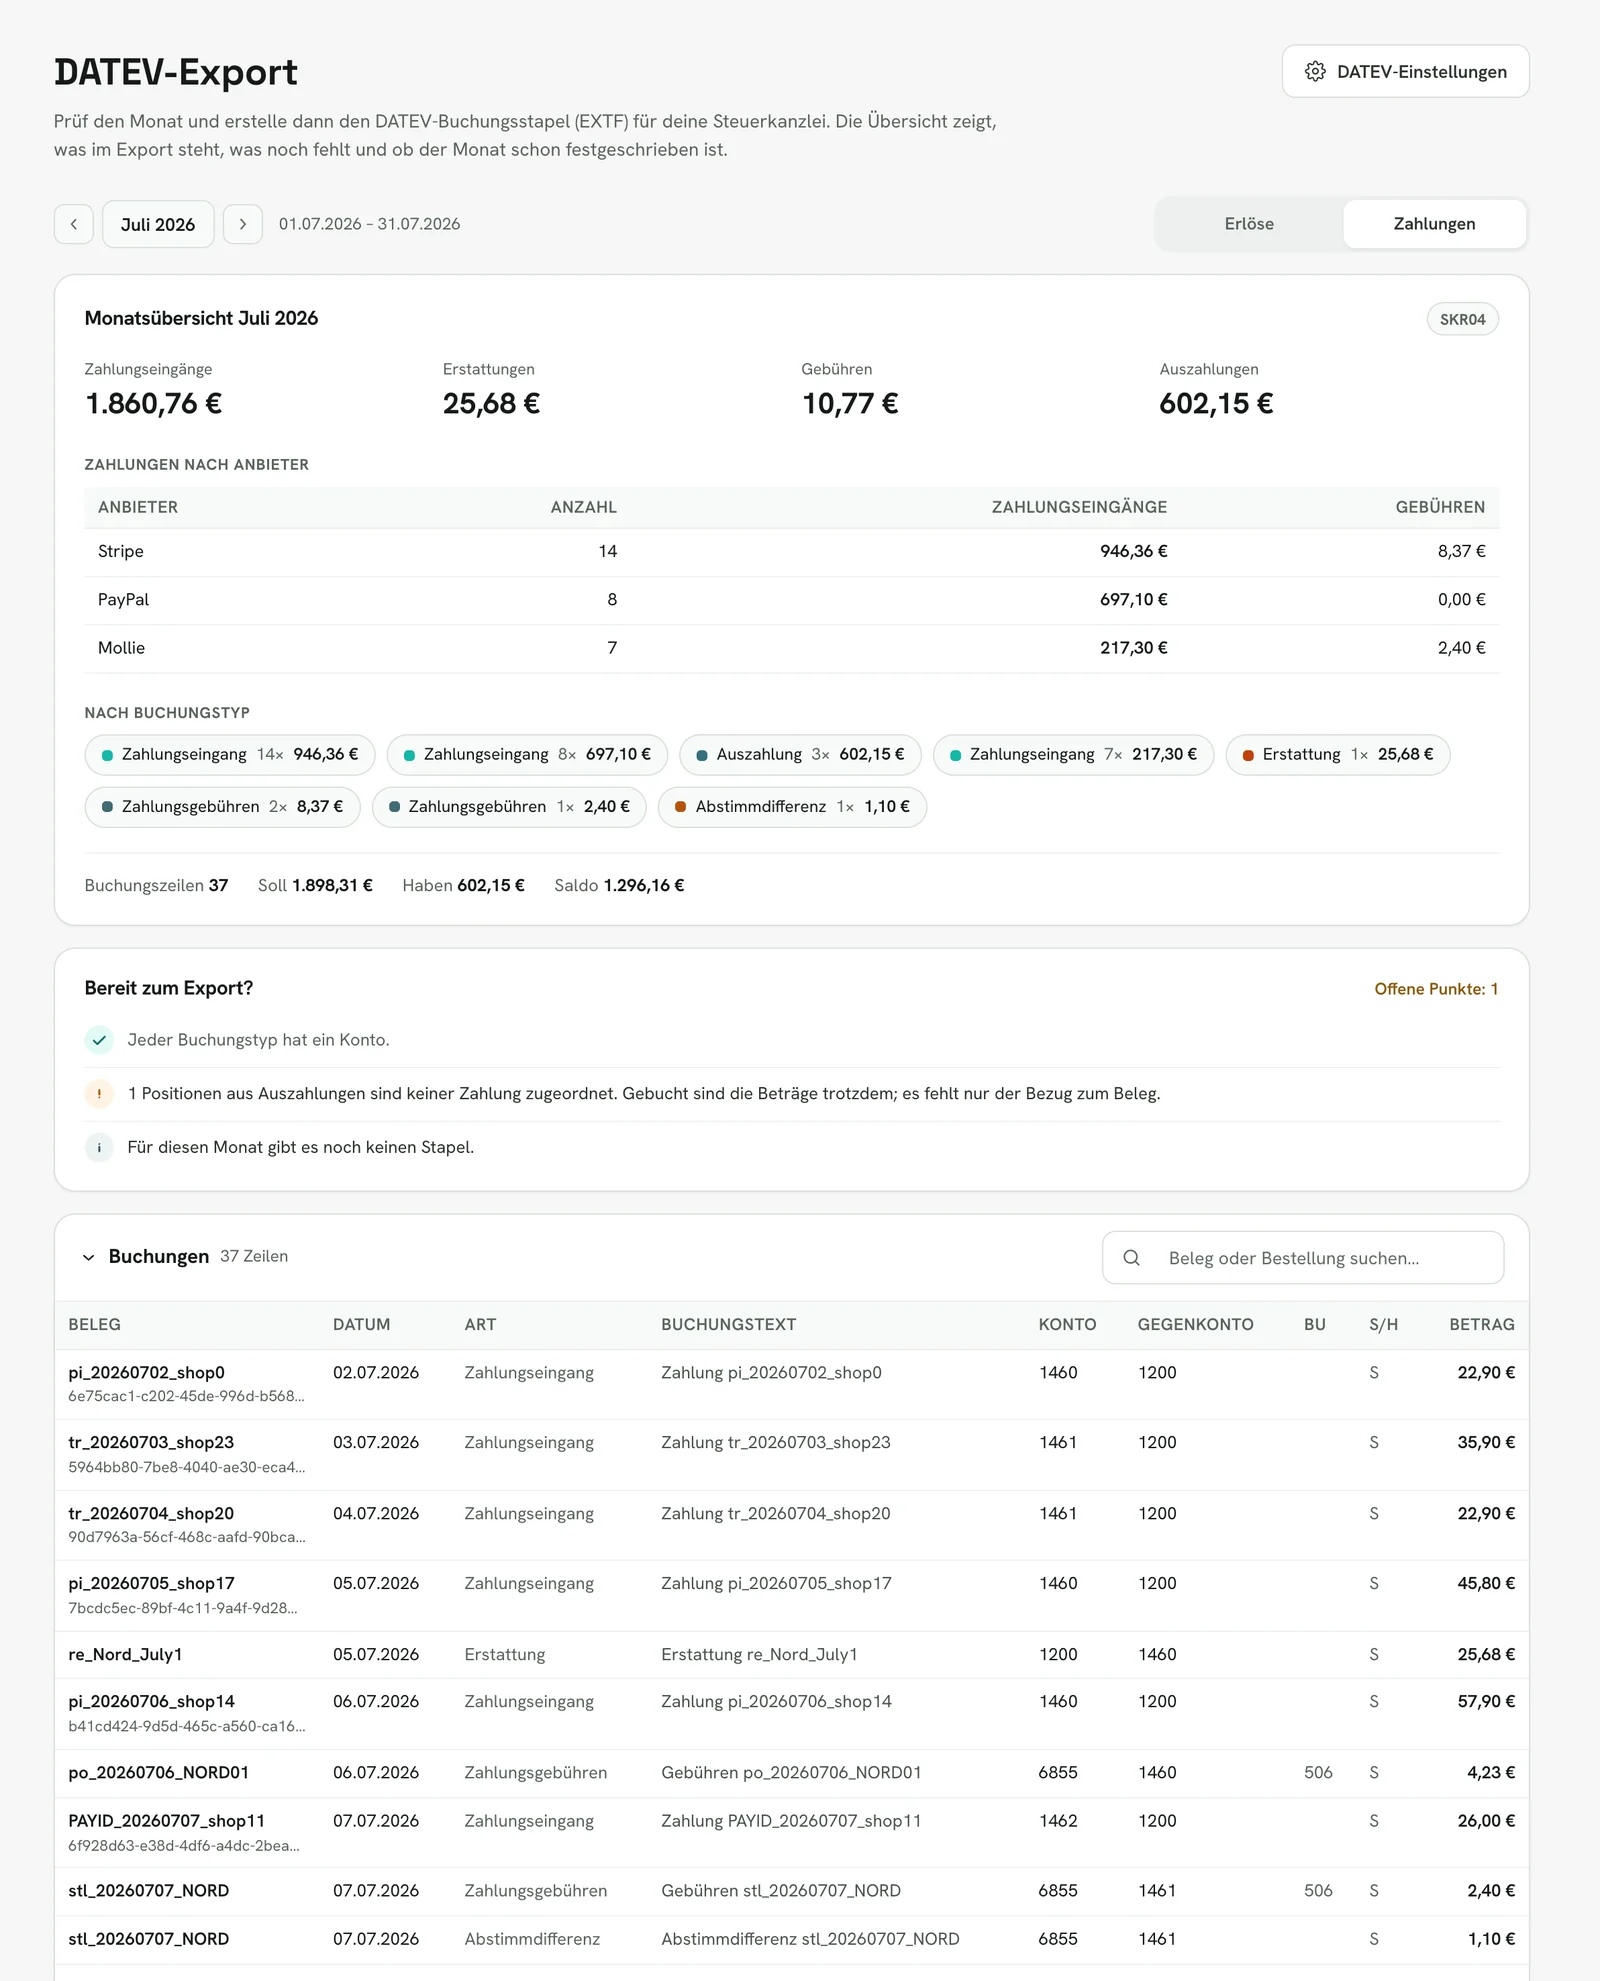
Task: Click the info icon beside Stapel notice
Action: [99, 1147]
